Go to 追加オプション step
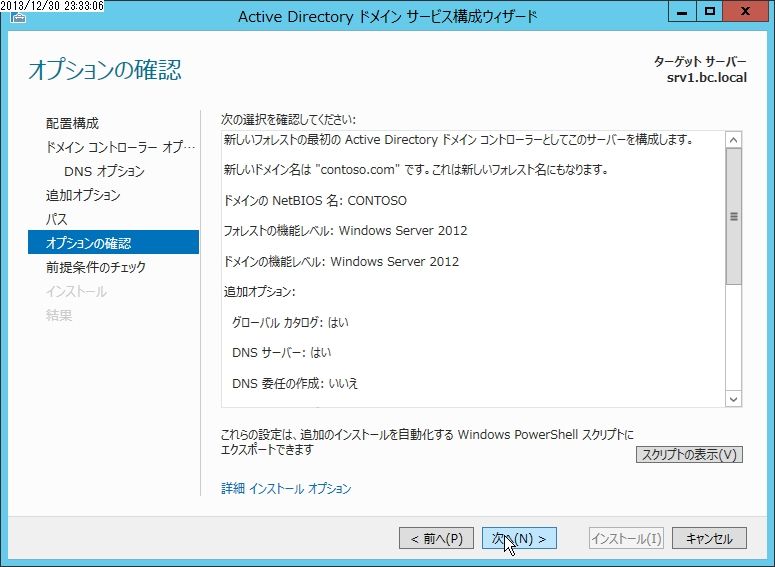This screenshot has height=567, width=775. 83,195
